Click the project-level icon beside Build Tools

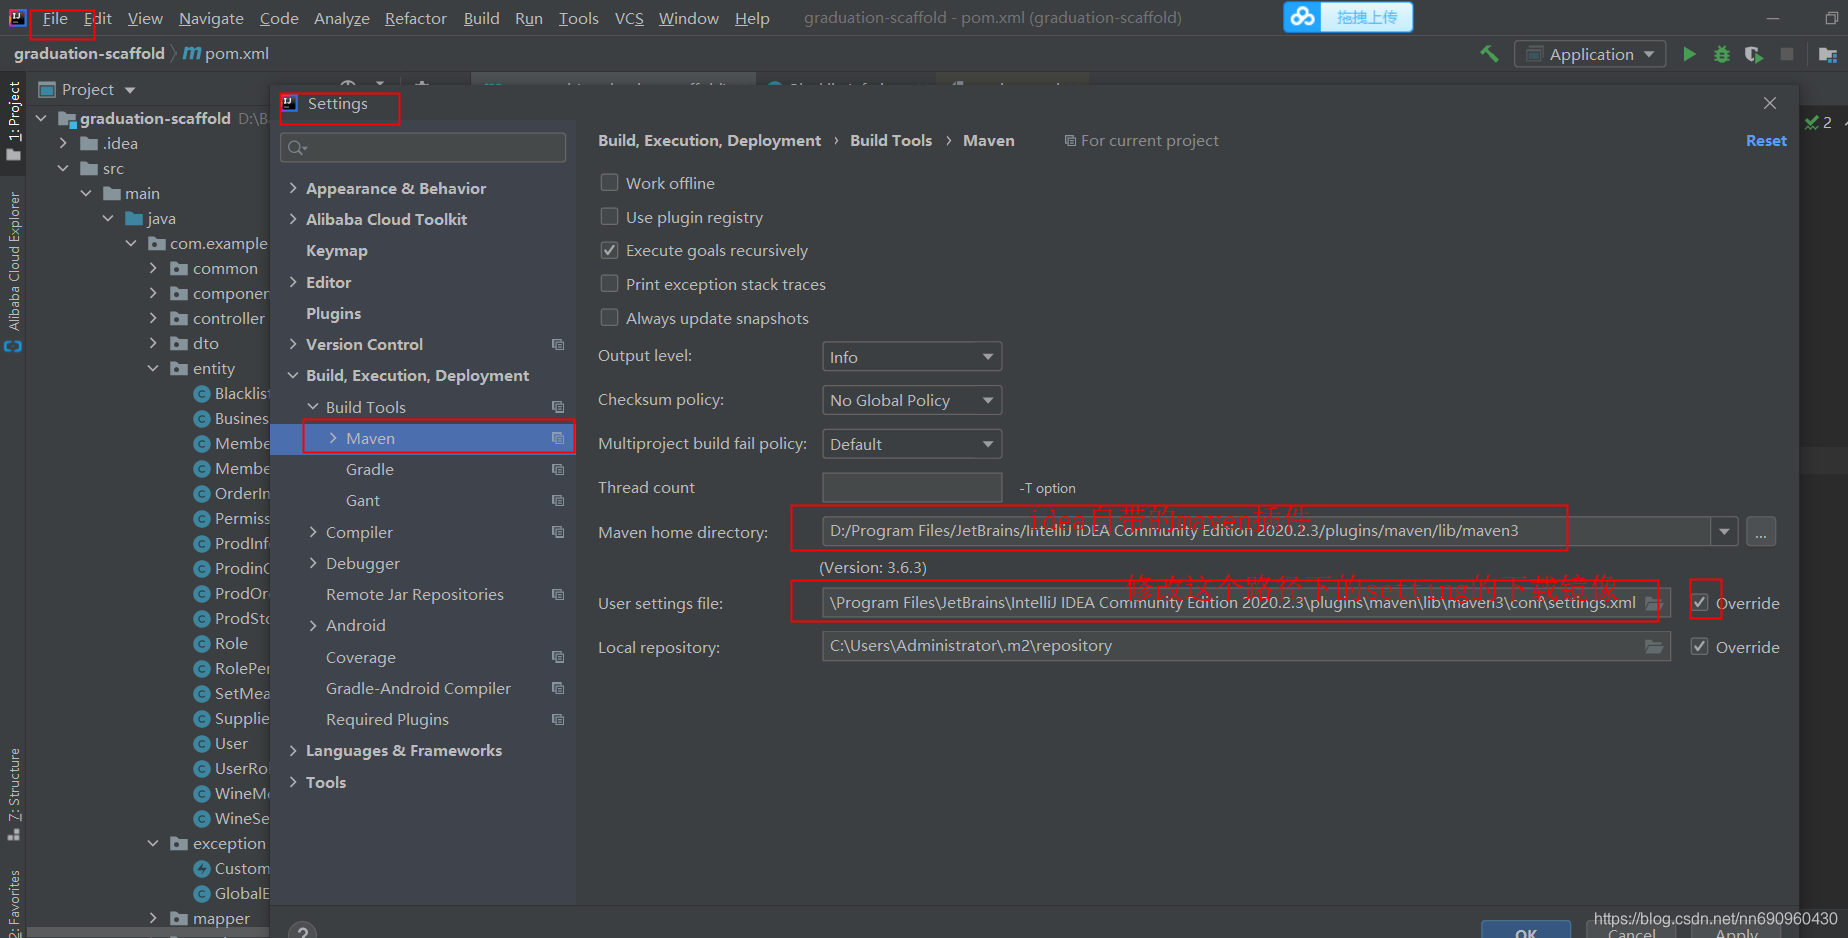558,407
